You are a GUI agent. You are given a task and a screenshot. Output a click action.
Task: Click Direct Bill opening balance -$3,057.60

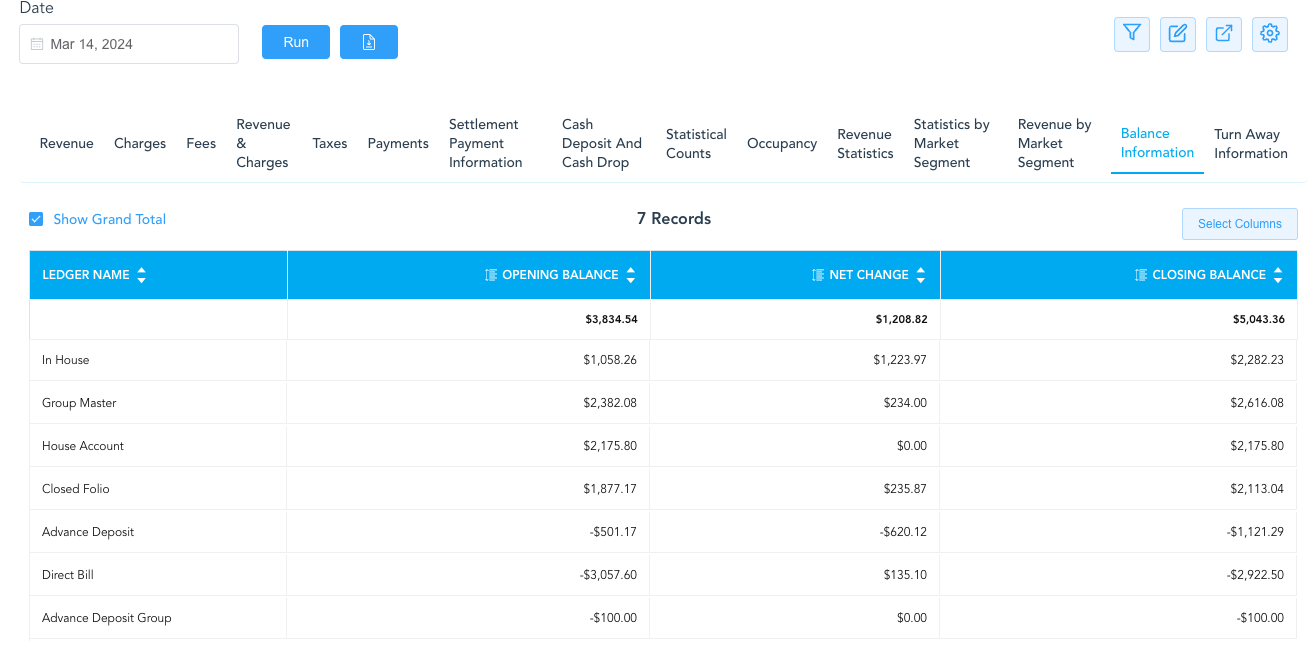608,575
